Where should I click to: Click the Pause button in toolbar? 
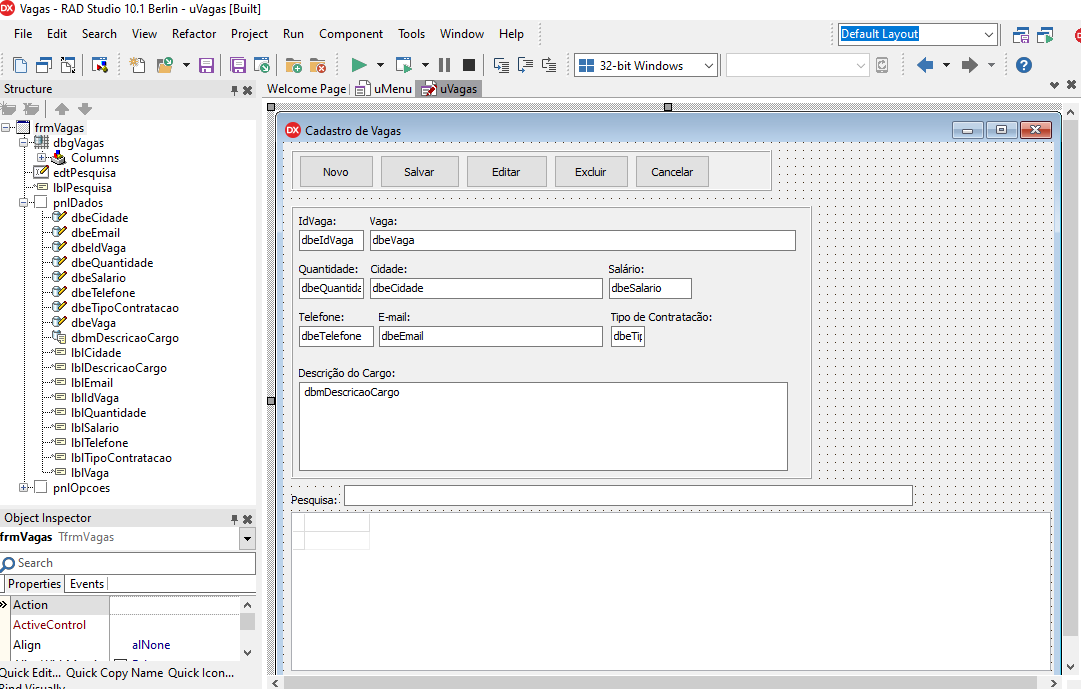[x=444, y=65]
